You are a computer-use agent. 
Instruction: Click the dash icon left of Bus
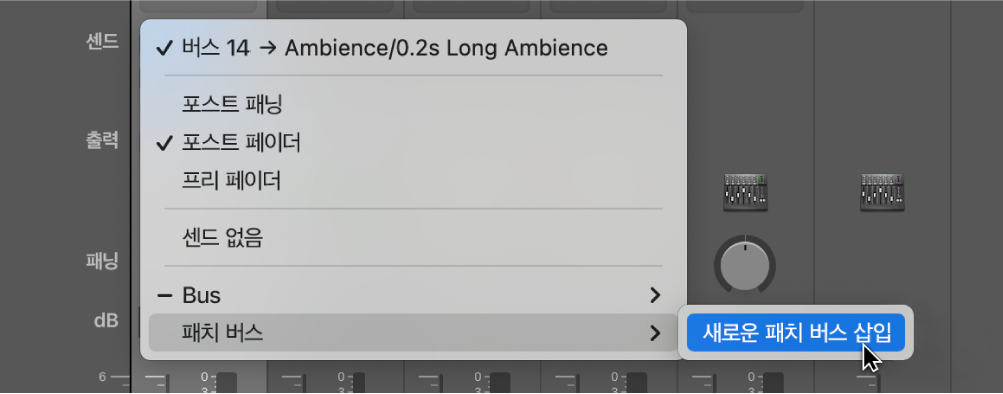coord(164,296)
